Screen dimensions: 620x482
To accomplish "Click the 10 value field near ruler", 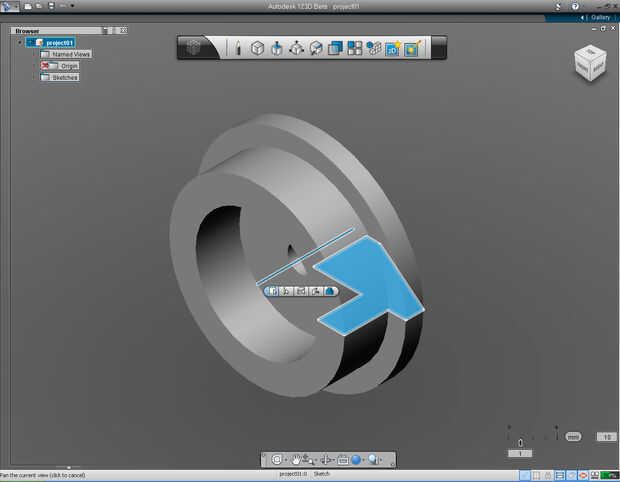I will (607, 437).
